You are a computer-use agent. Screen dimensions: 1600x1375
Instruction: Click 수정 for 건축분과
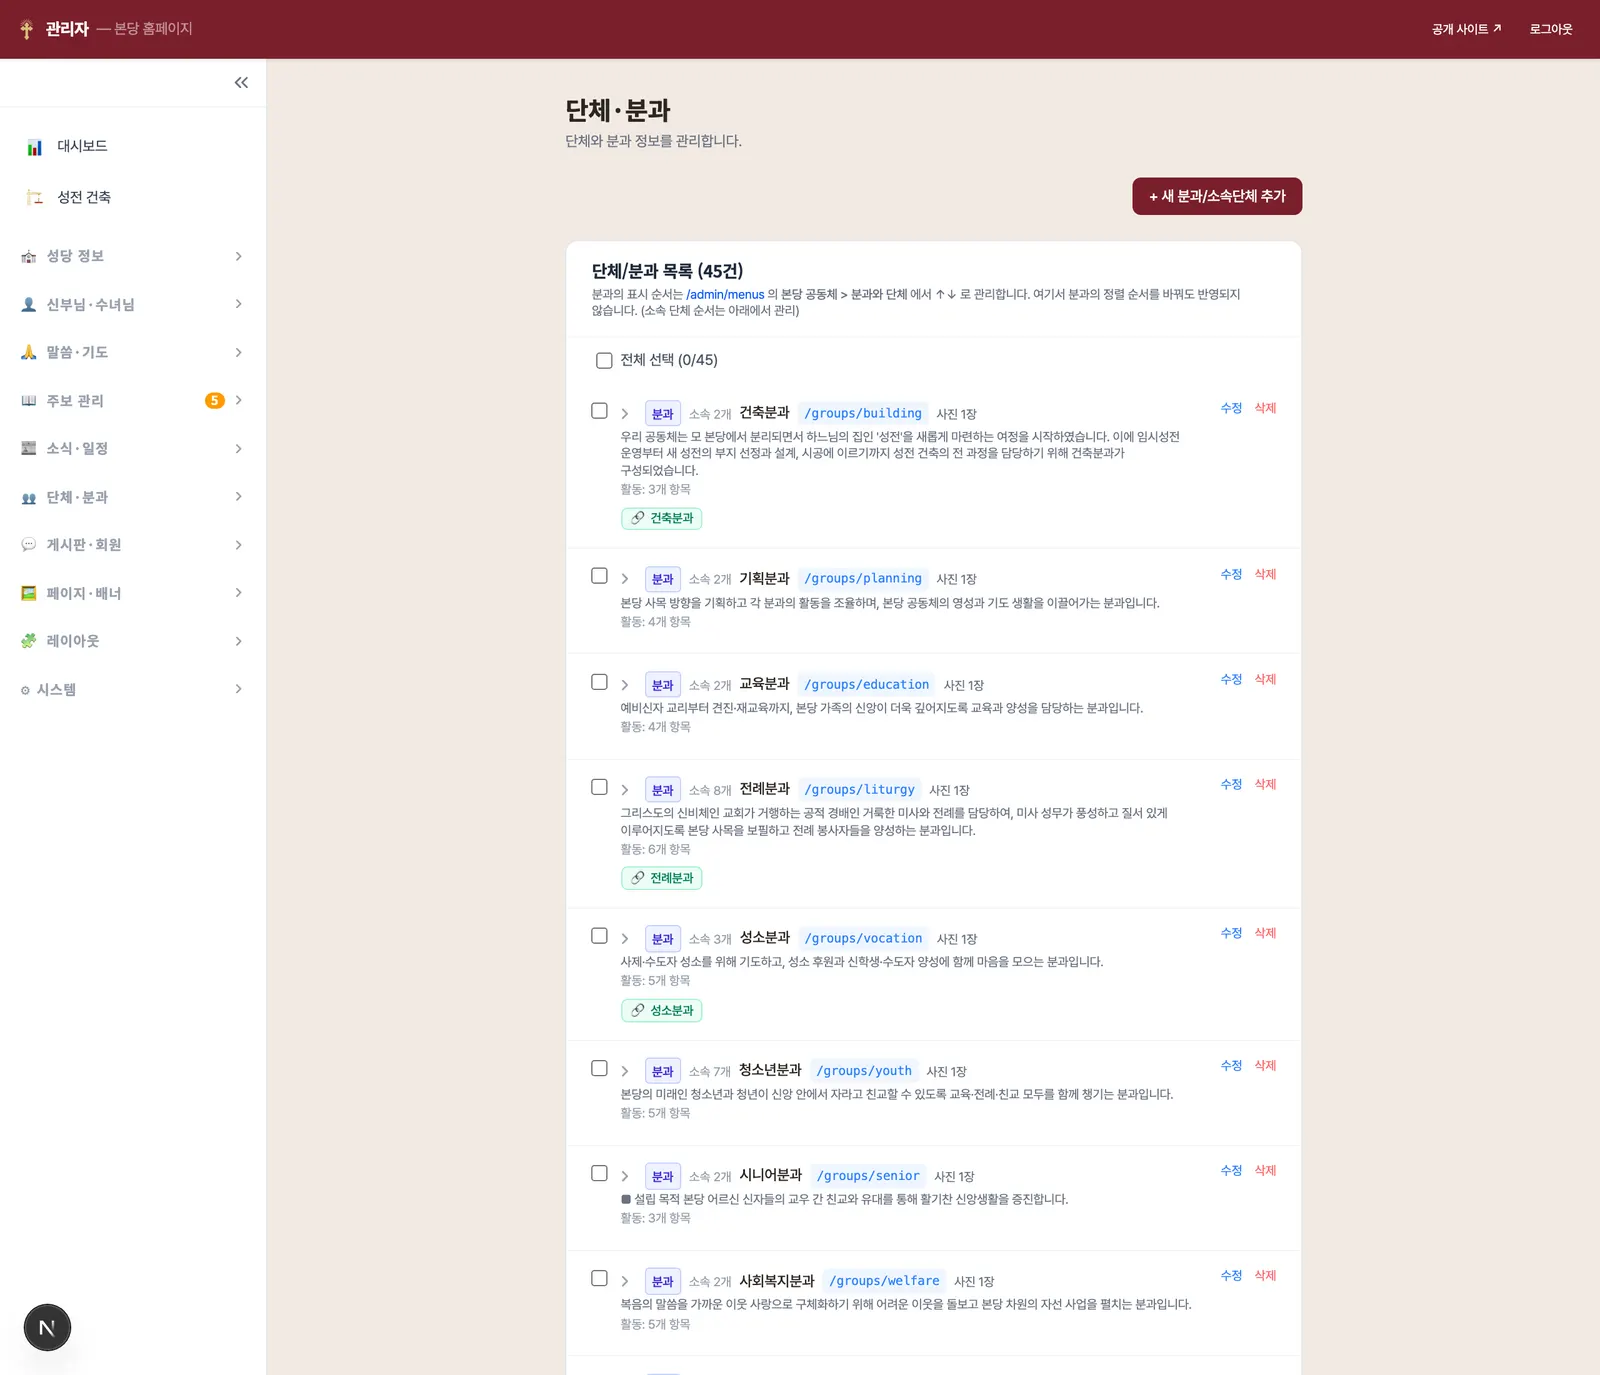(1231, 408)
